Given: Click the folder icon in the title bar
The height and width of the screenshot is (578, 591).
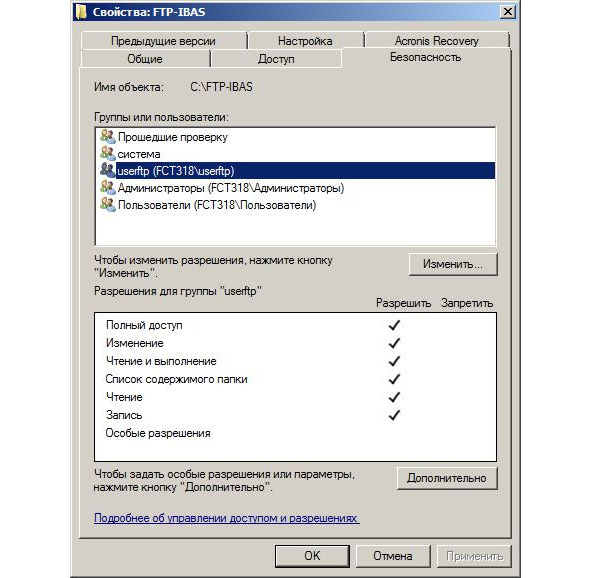Looking at the screenshot, I should 81,12.
